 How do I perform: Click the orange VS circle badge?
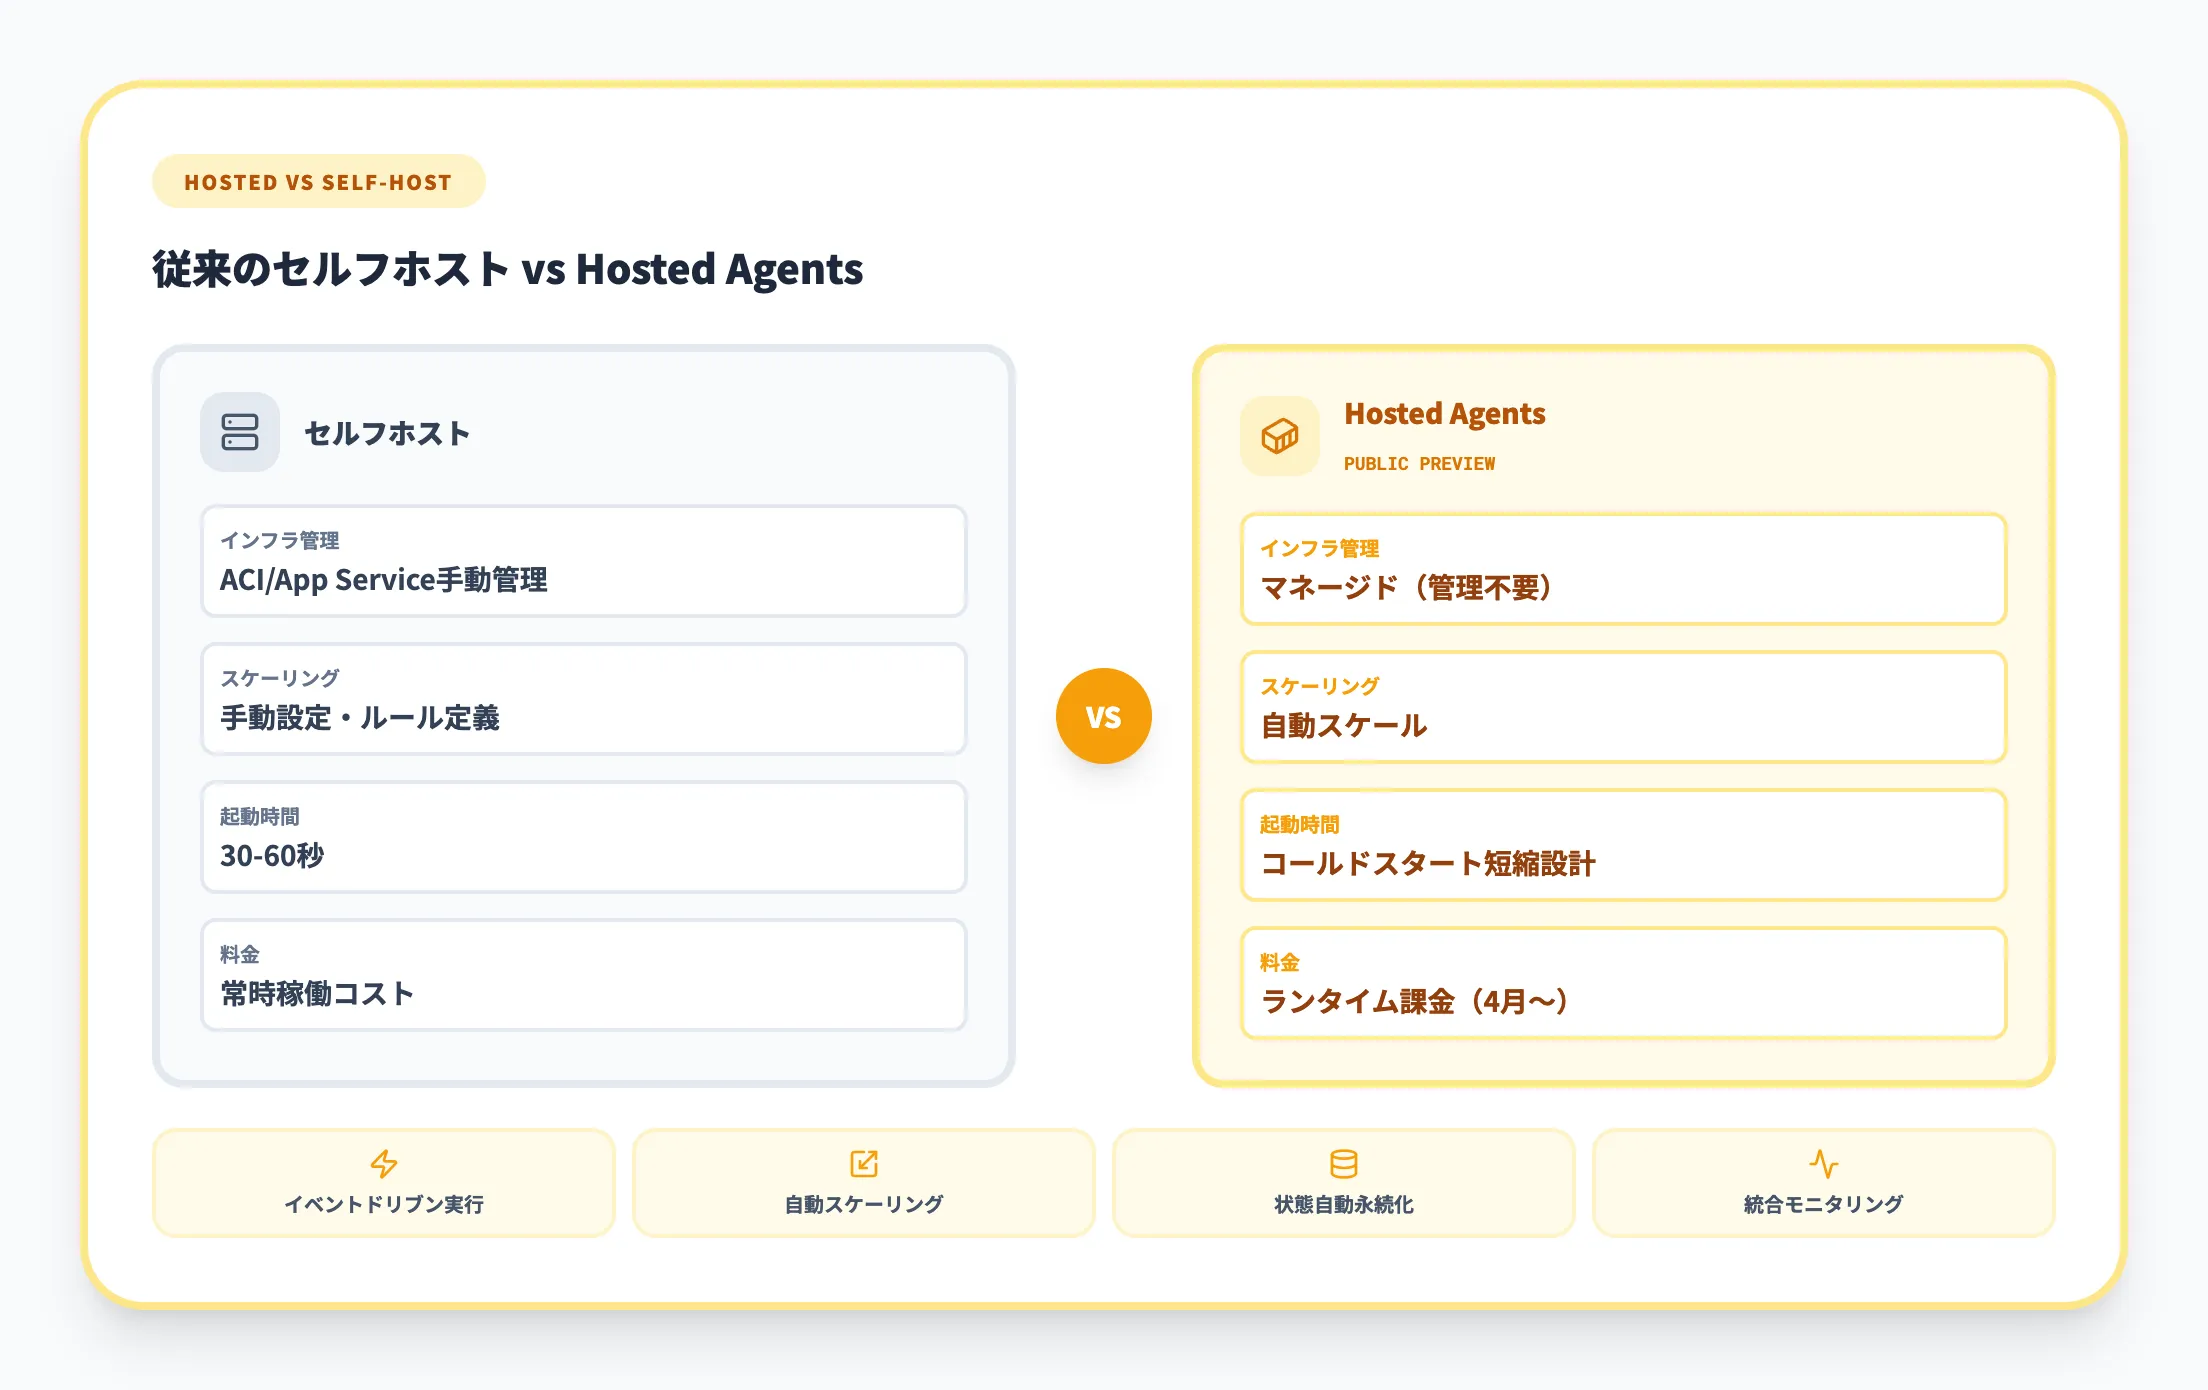point(1104,716)
